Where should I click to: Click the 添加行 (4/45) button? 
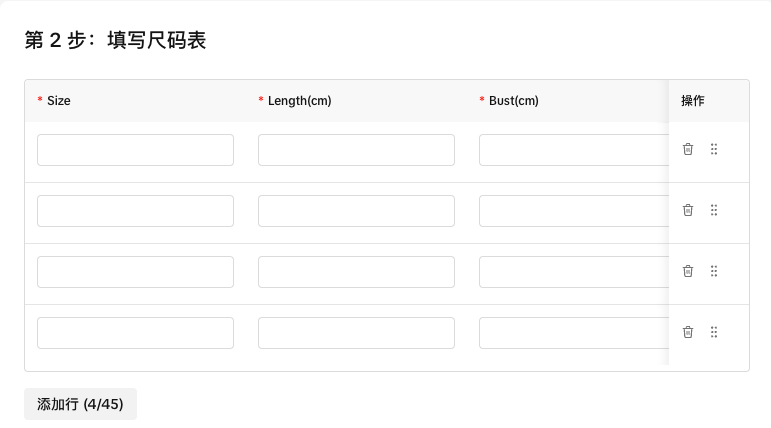coord(80,404)
